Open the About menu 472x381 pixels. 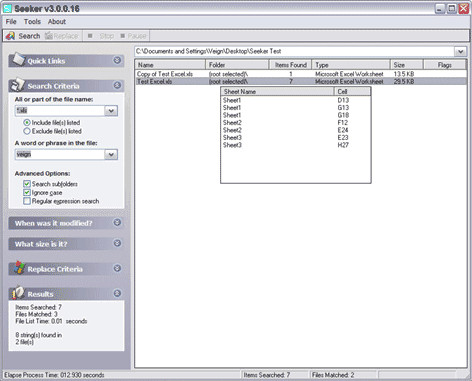click(57, 22)
